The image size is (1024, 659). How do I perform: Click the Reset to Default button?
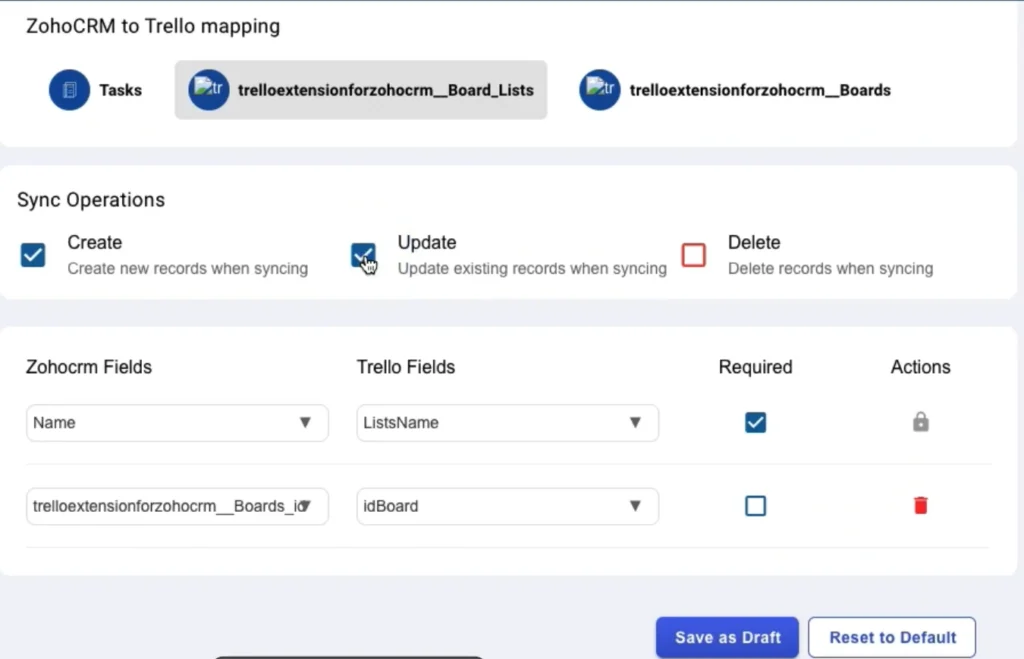(x=891, y=637)
